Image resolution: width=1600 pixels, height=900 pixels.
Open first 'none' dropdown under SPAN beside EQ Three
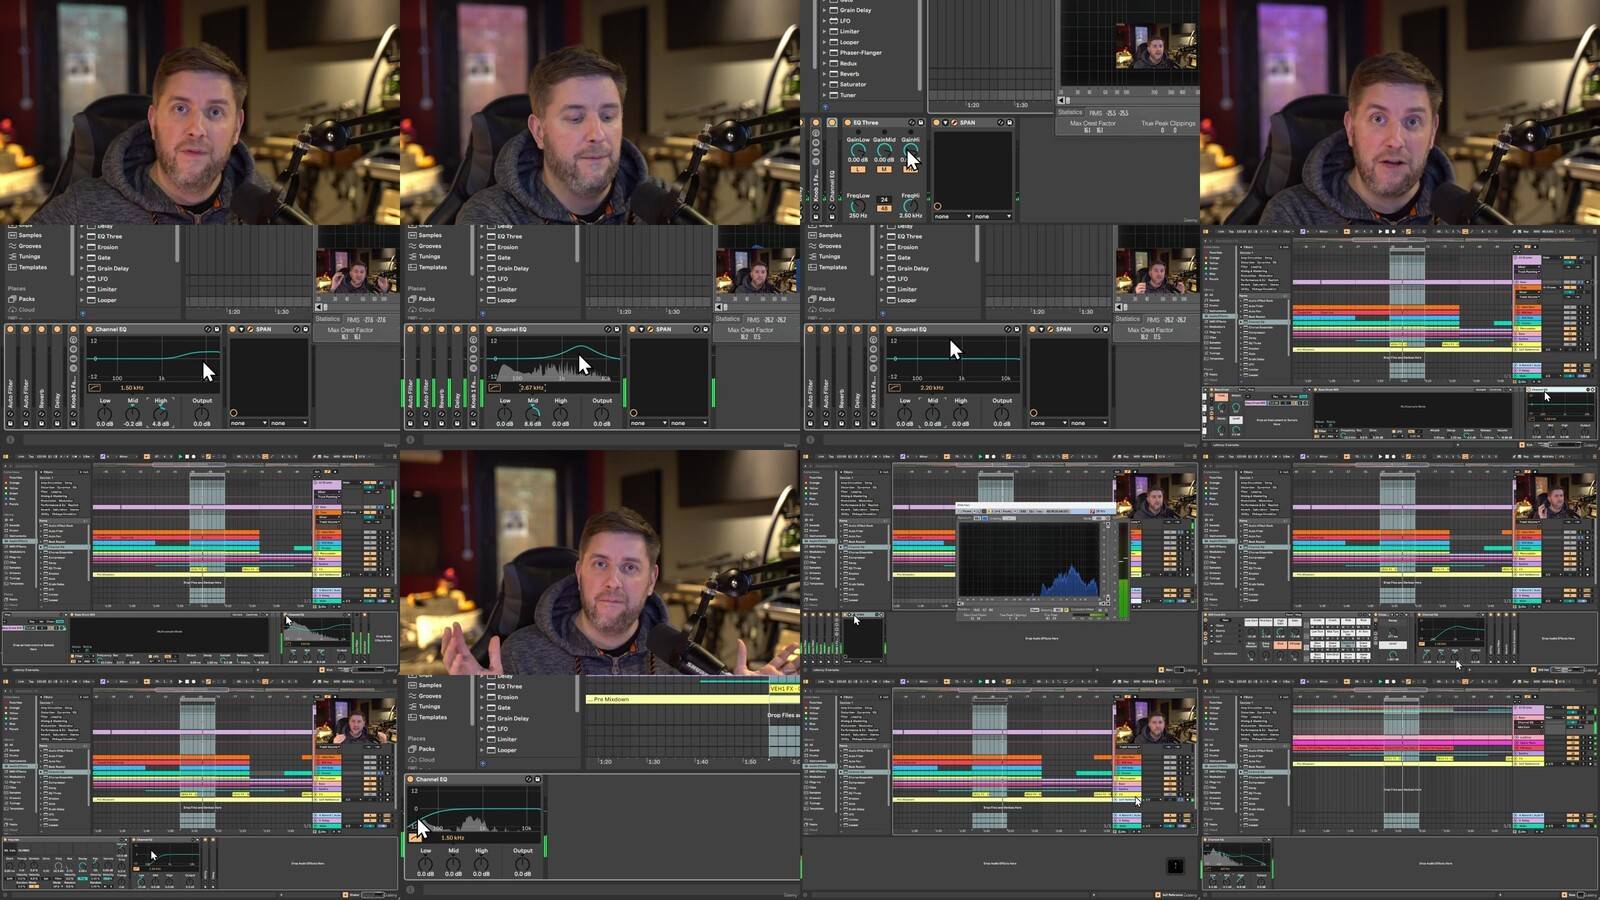tap(951, 216)
